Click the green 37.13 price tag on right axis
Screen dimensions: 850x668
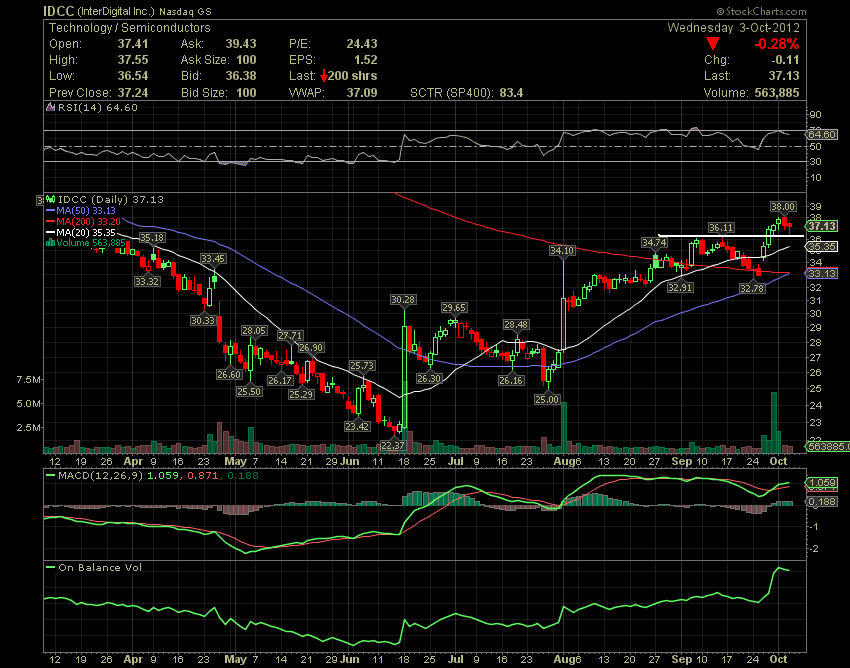point(822,226)
